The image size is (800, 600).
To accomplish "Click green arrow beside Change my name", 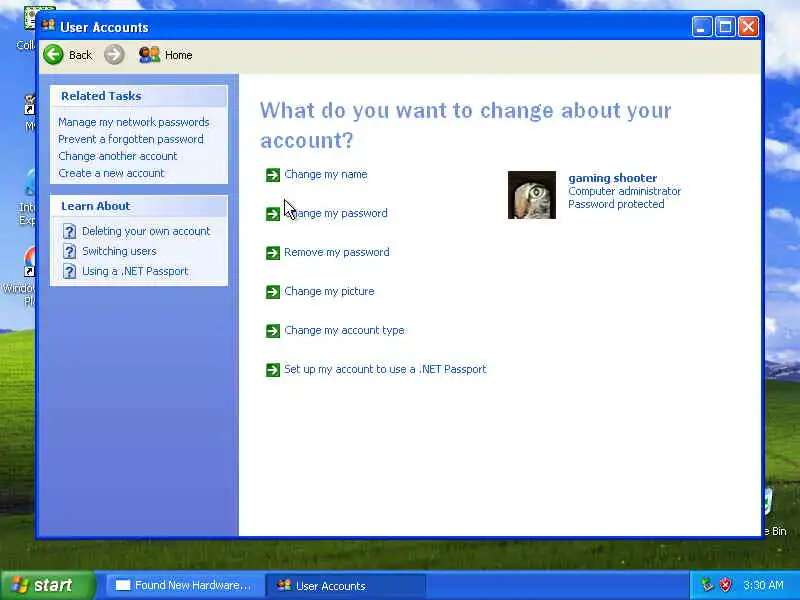I will click(273, 175).
